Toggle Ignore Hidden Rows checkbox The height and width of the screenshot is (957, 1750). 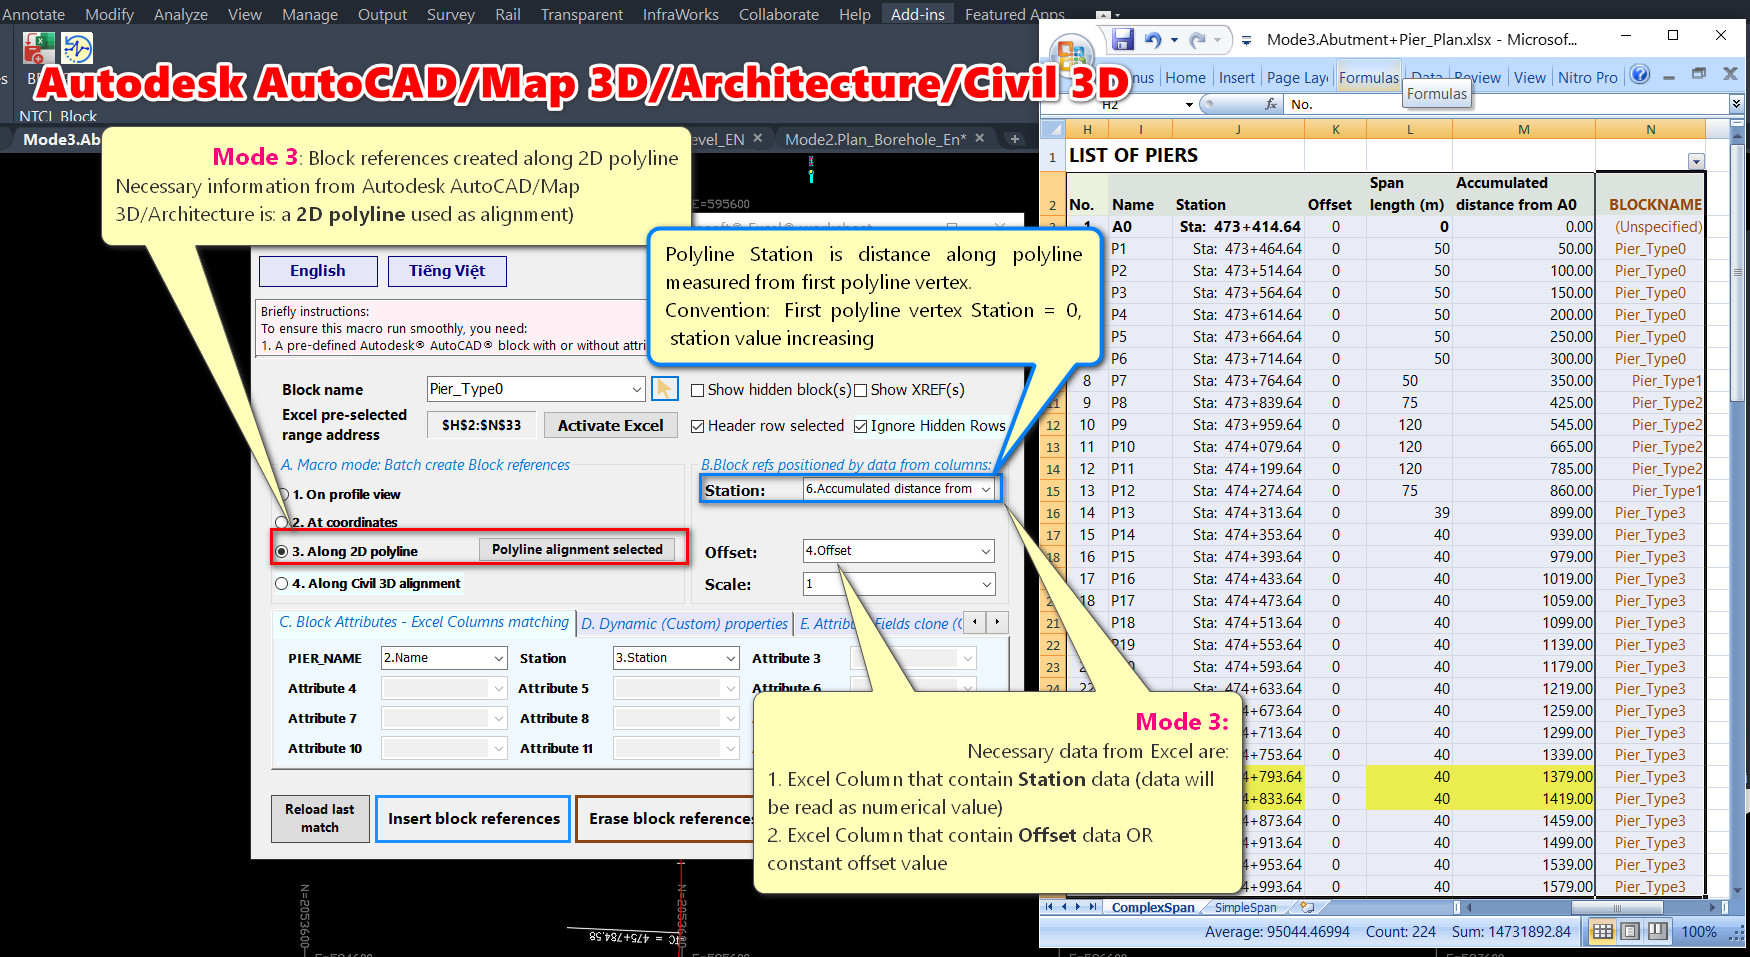pyautogui.click(x=860, y=426)
